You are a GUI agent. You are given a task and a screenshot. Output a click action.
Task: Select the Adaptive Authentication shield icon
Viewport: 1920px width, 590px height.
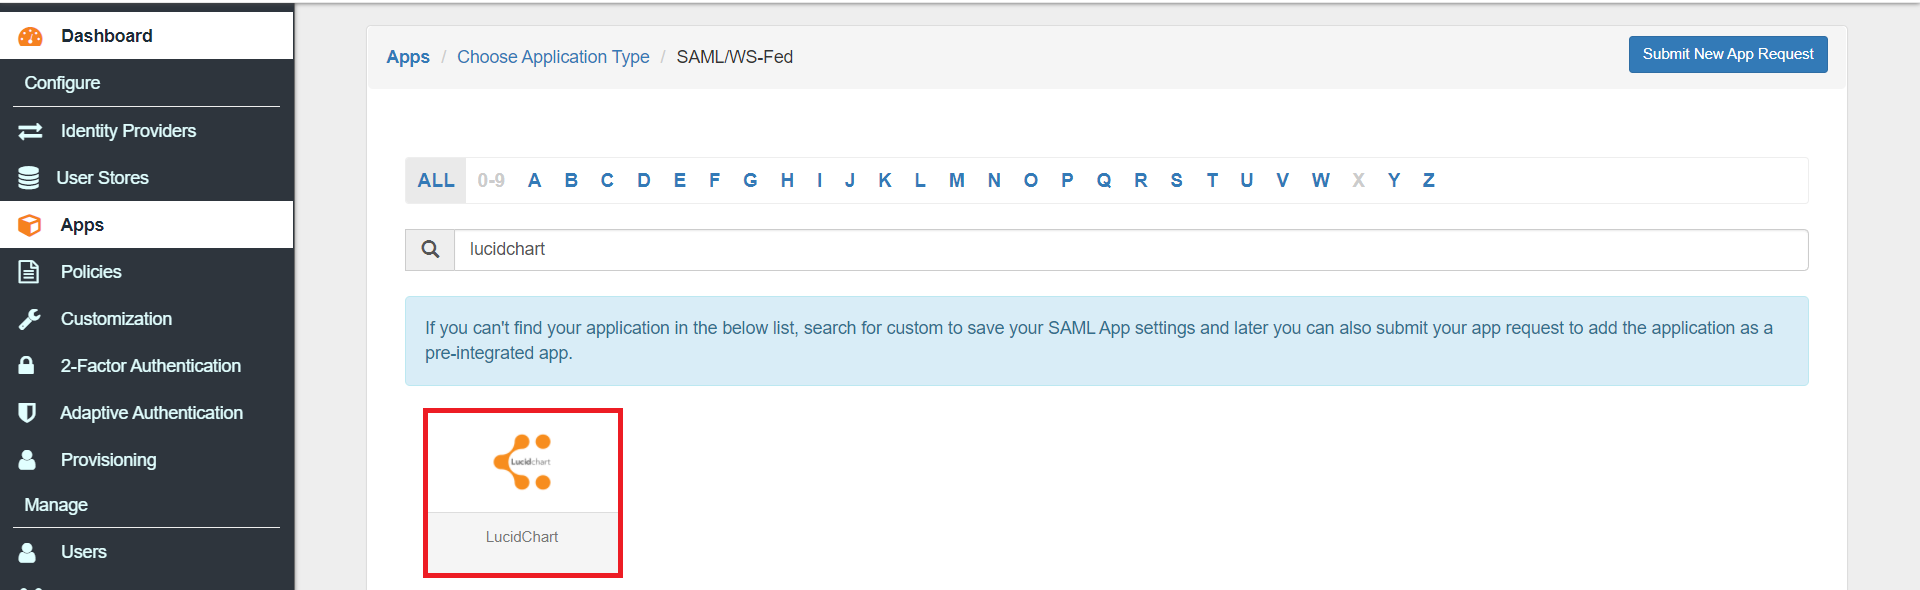pyautogui.click(x=29, y=412)
